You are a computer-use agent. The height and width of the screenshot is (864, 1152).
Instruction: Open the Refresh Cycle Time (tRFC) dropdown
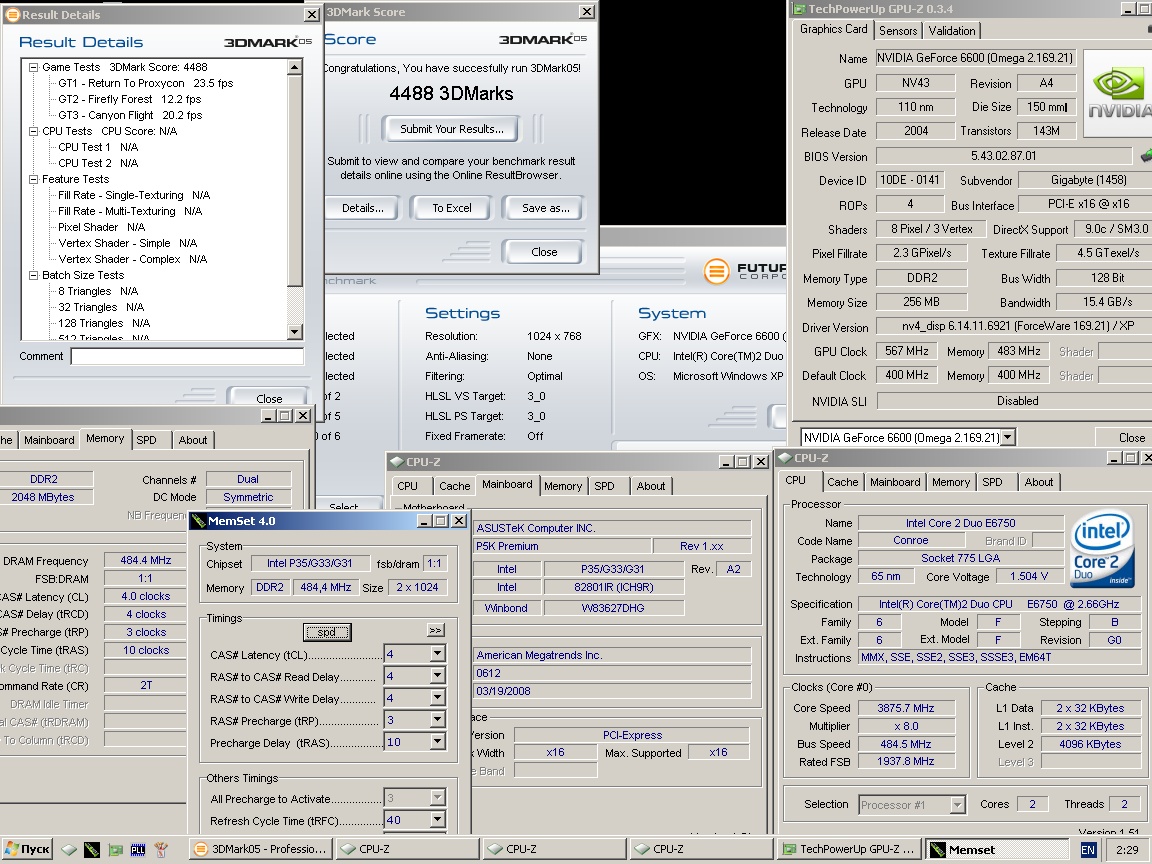(437, 819)
